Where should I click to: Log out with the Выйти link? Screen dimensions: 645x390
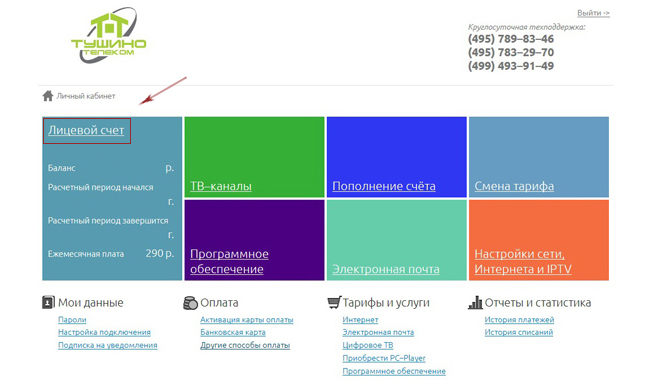[593, 13]
